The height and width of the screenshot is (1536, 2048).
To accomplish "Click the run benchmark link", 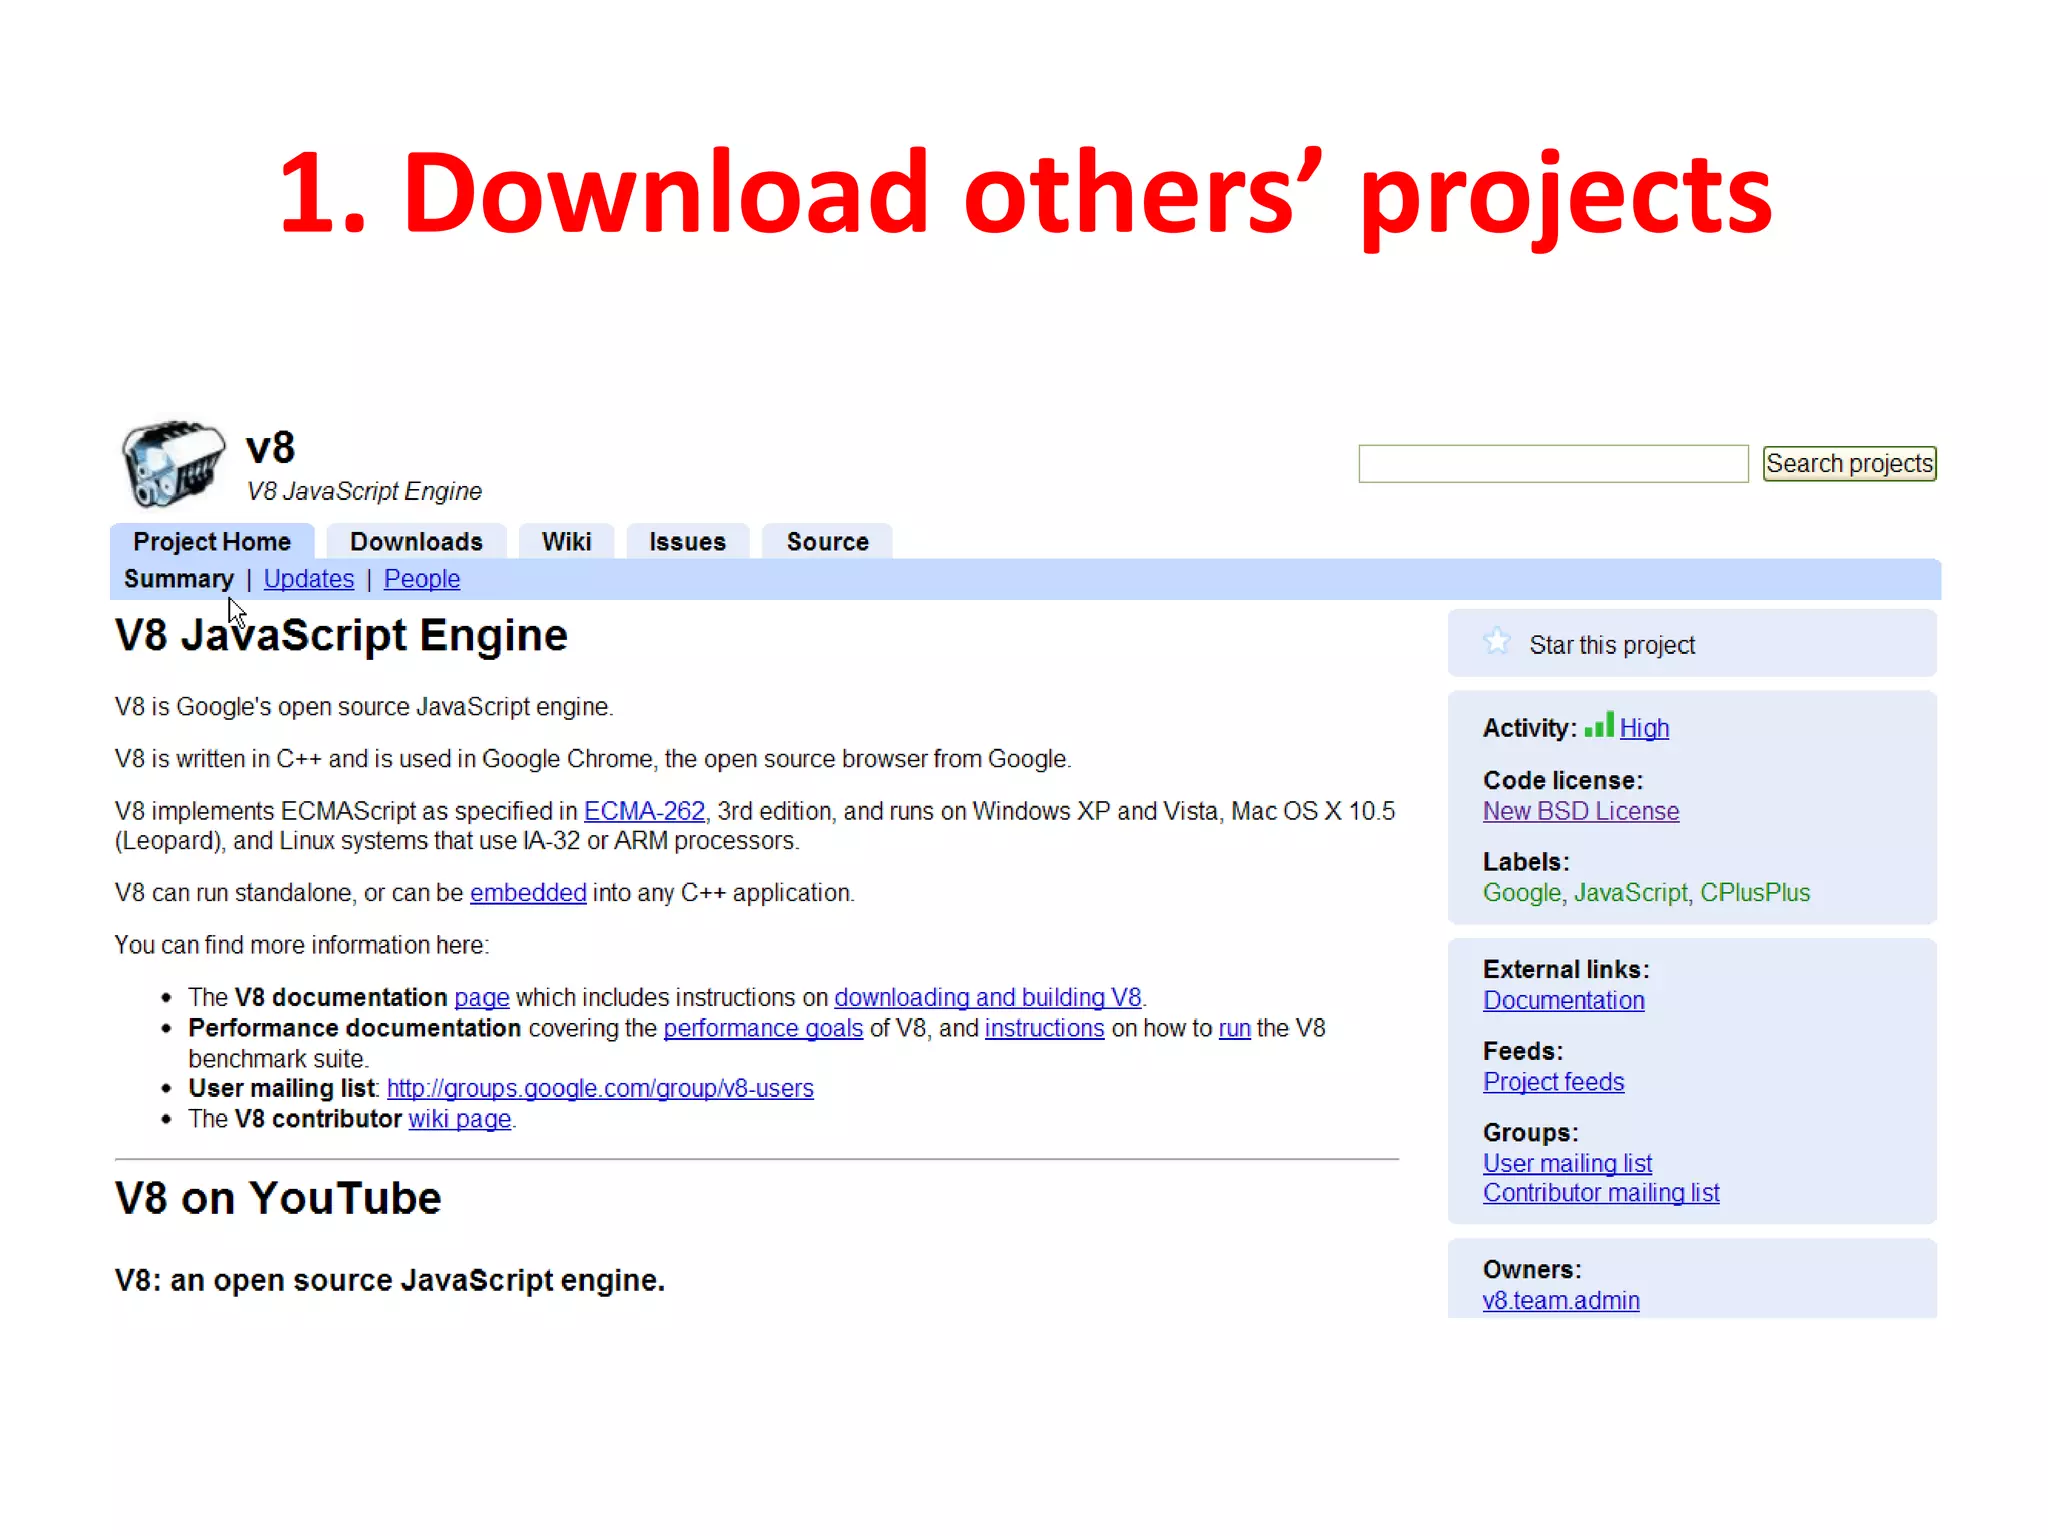I will pyautogui.click(x=1235, y=1029).
